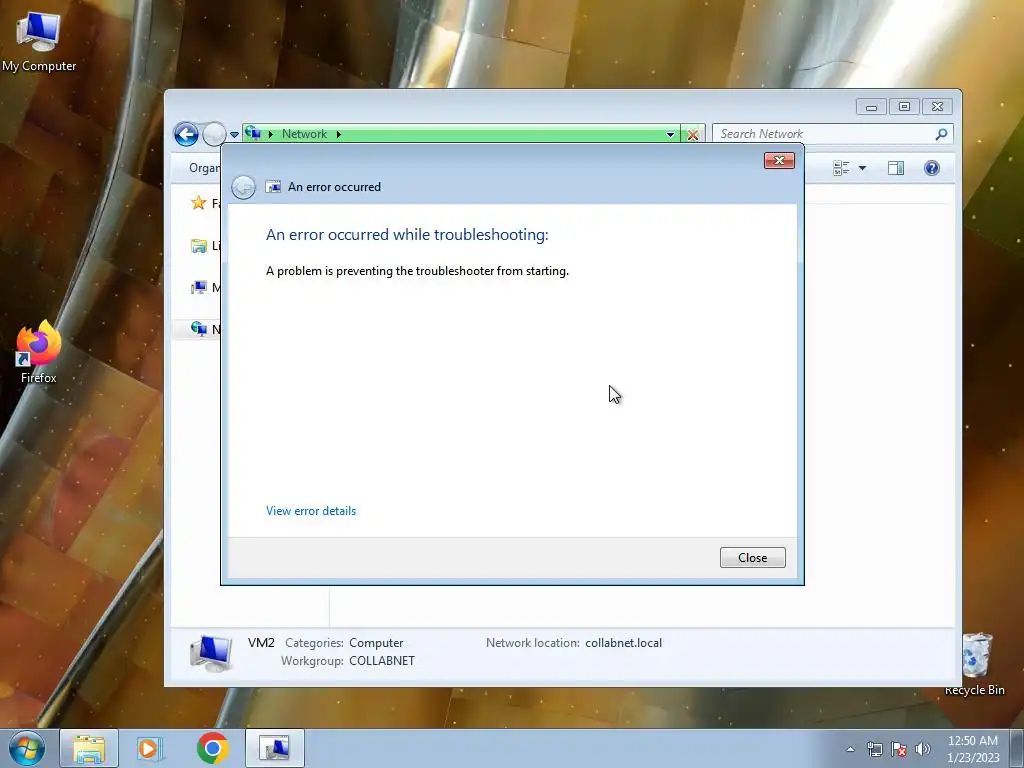This screenshot has height=768, width=1024.
Task: Click the search magnifier icon
Action: [941, 135]
